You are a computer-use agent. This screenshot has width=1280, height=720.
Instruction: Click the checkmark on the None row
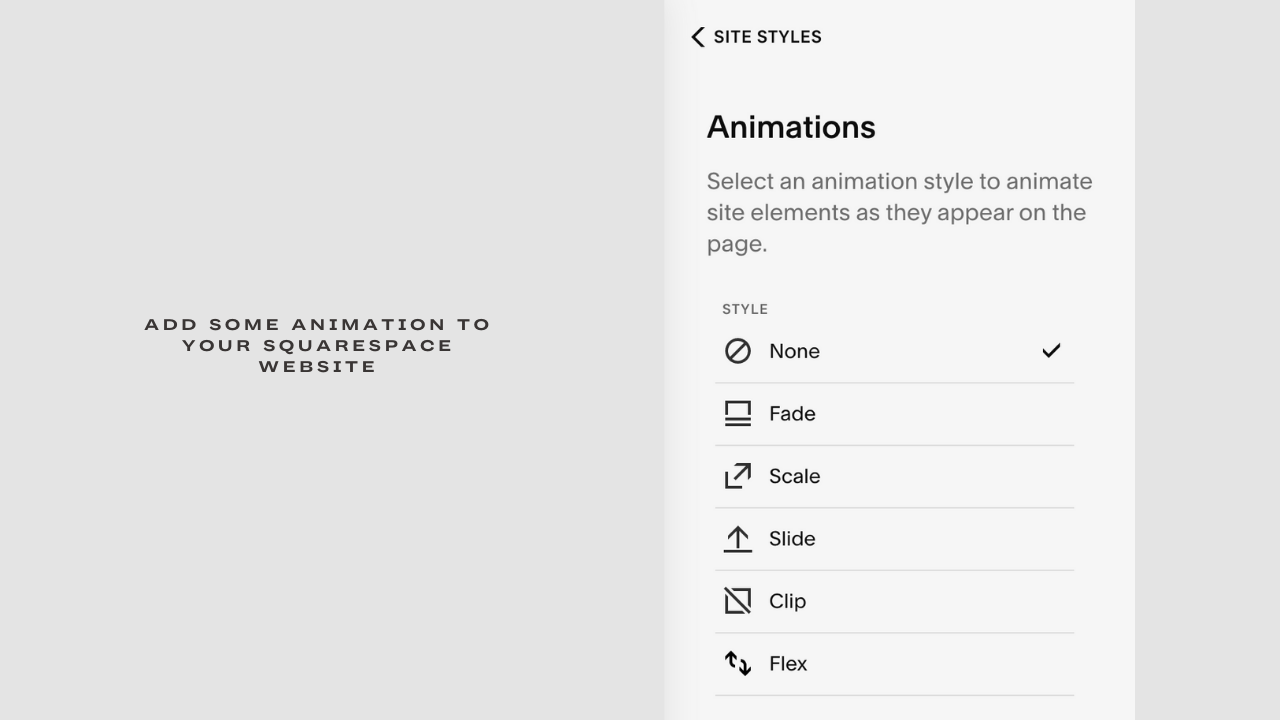point(1051,351)
